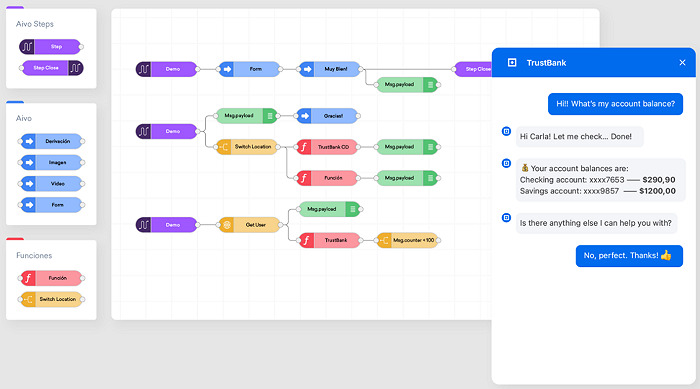This screenshot has width=700, height=389.
Task: Click the 'What's my account balance?' message bubble
Action: click(615, 104)
